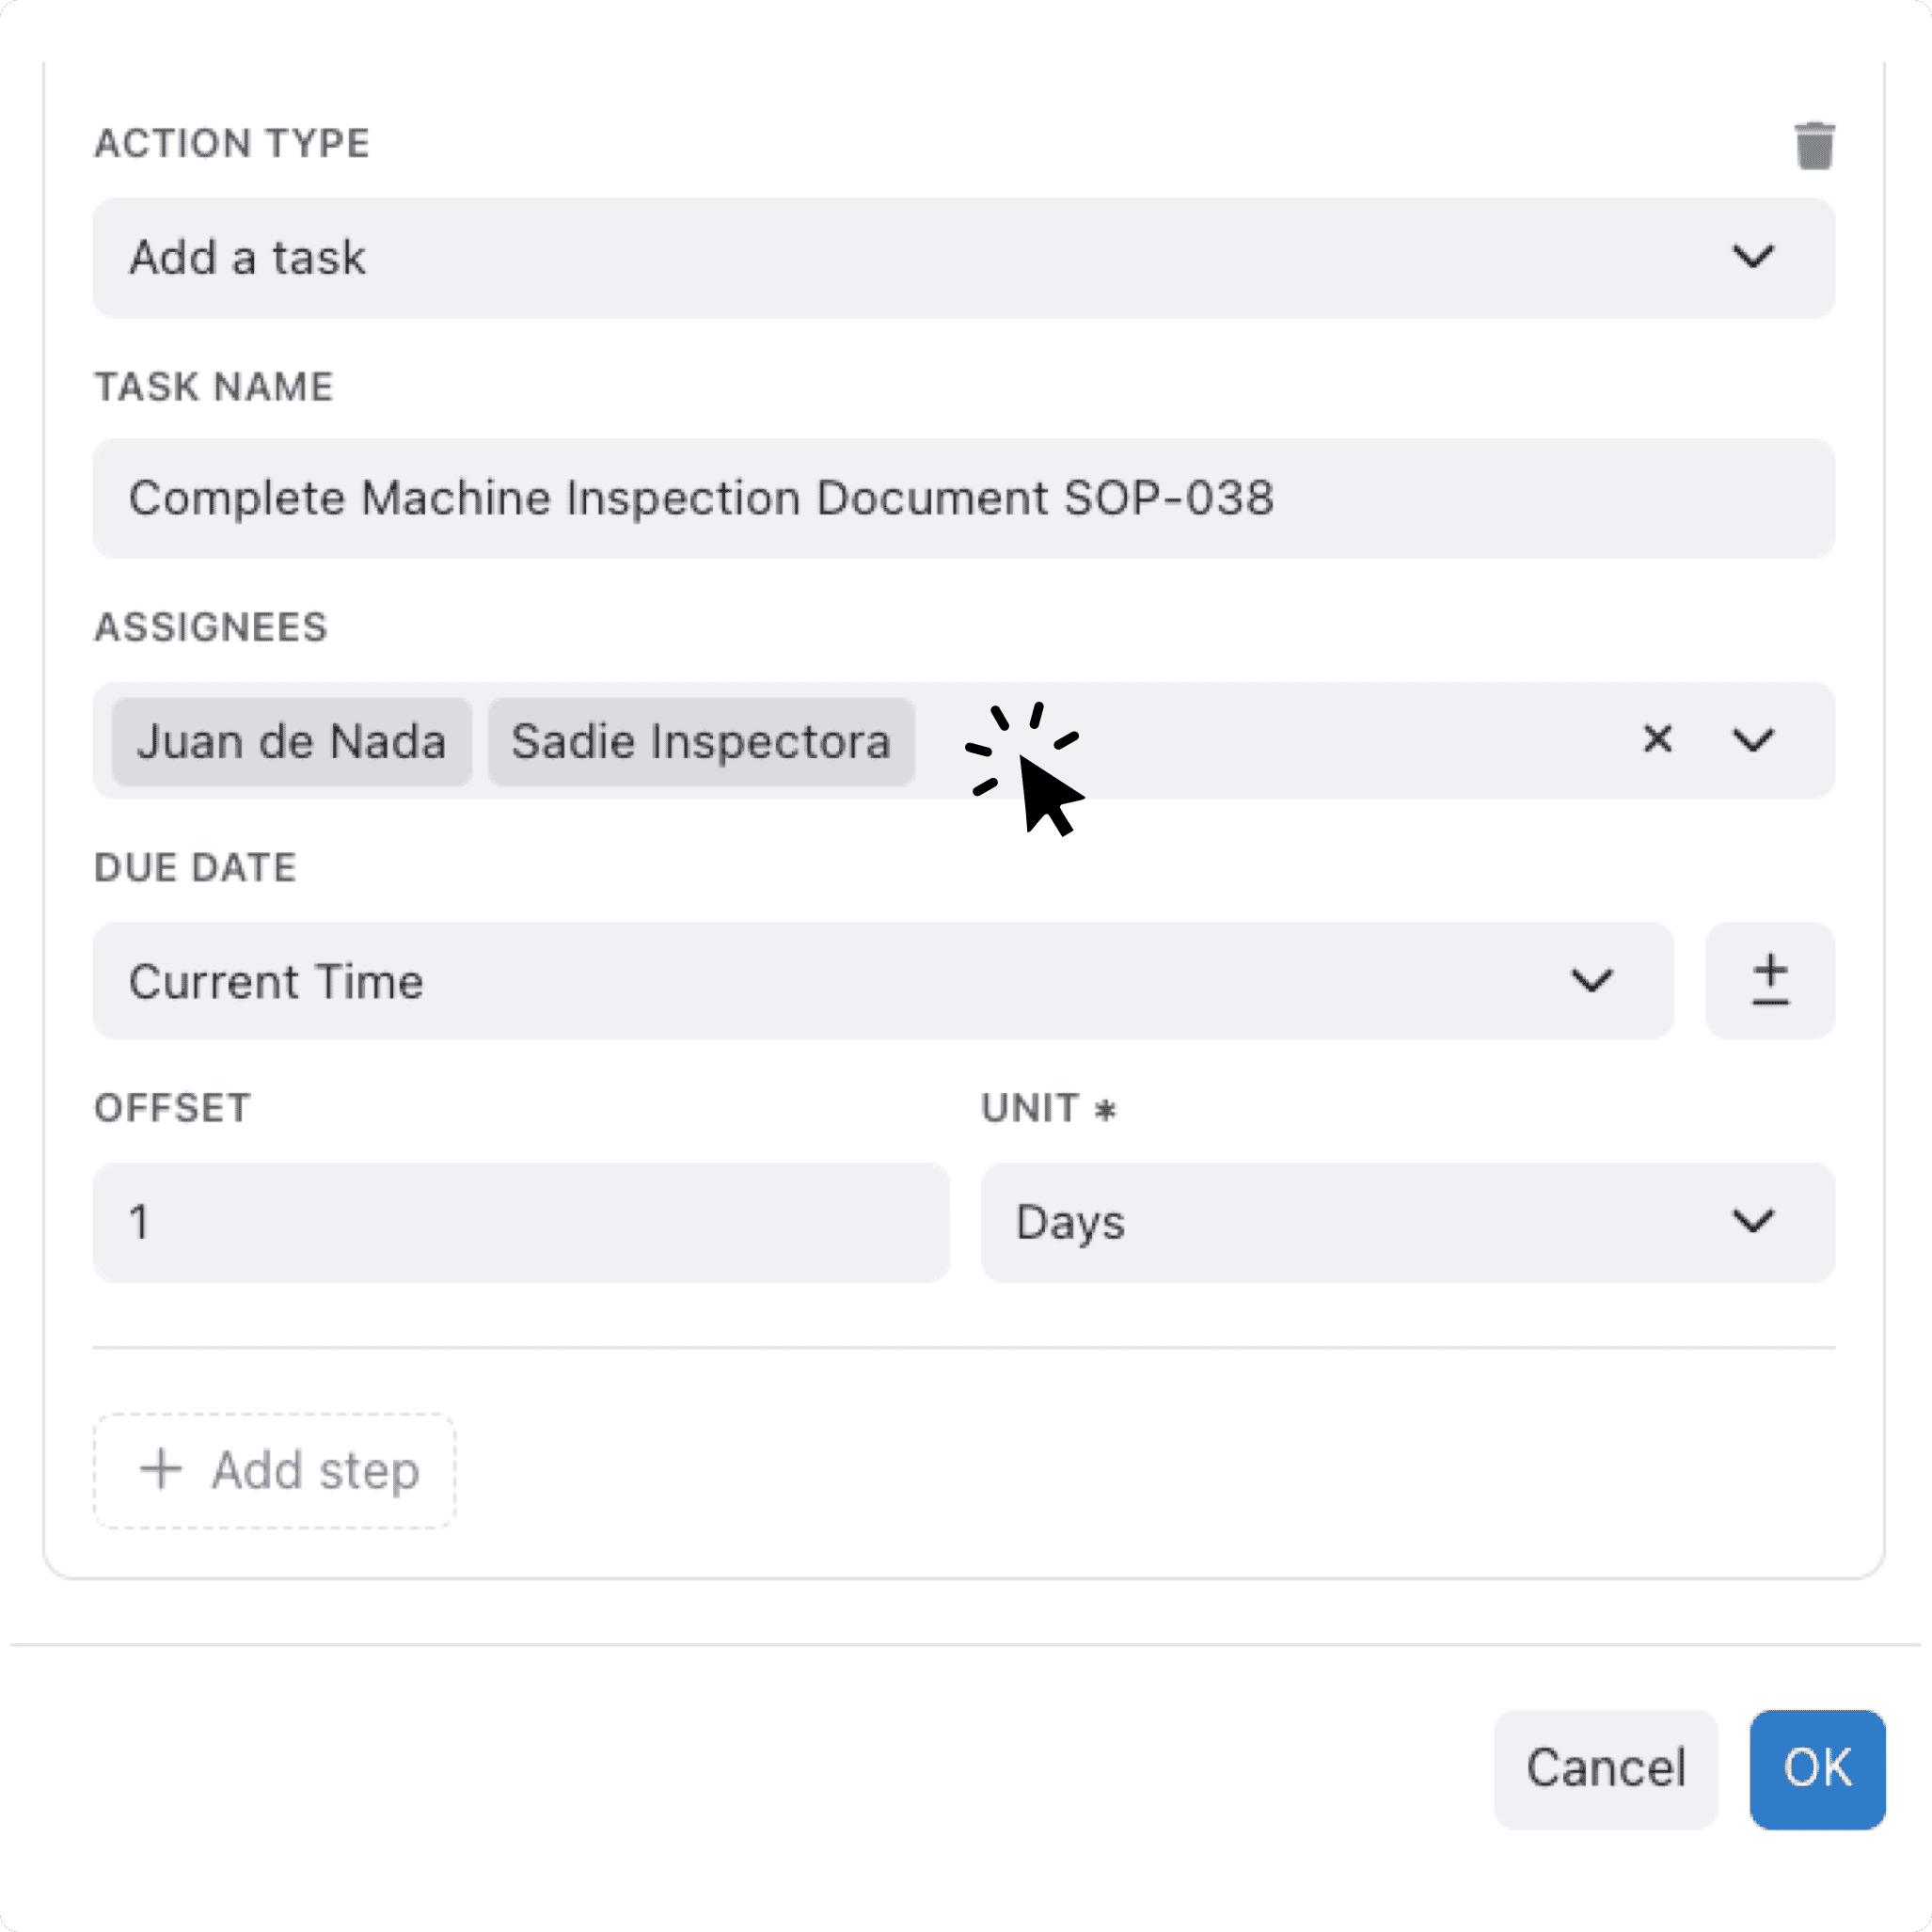The image size is (1932, 1932).
Task: Click the Cancel button
Action: (x=1606, y=1769)
